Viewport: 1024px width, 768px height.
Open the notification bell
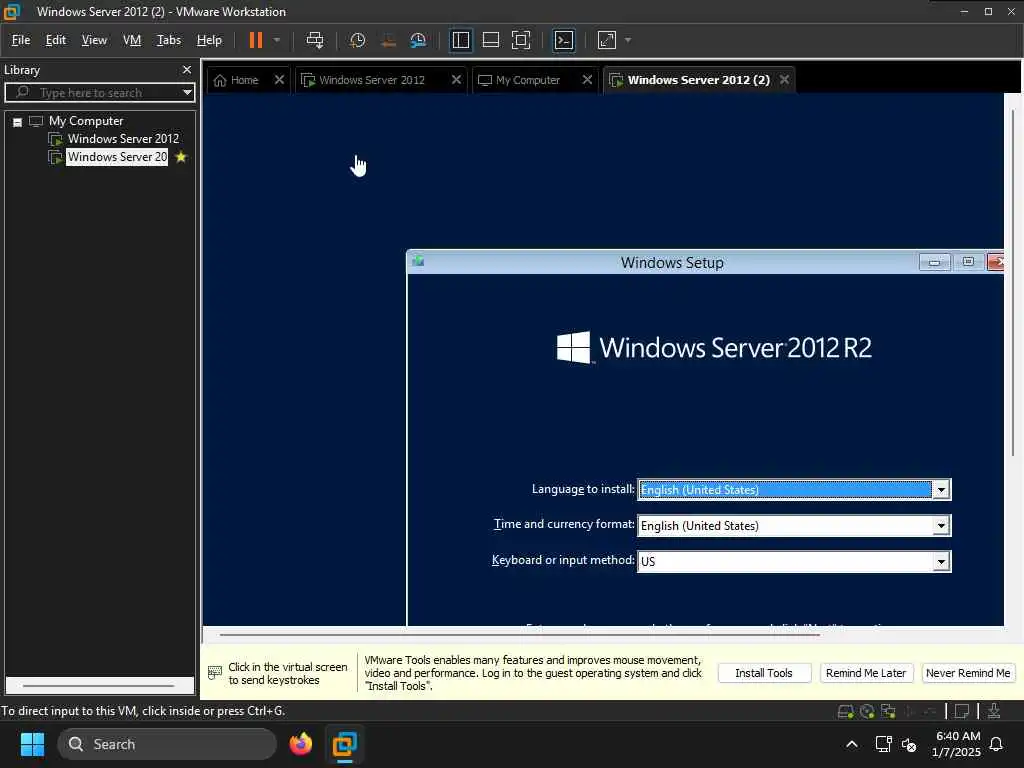click(x=997, y=744)
